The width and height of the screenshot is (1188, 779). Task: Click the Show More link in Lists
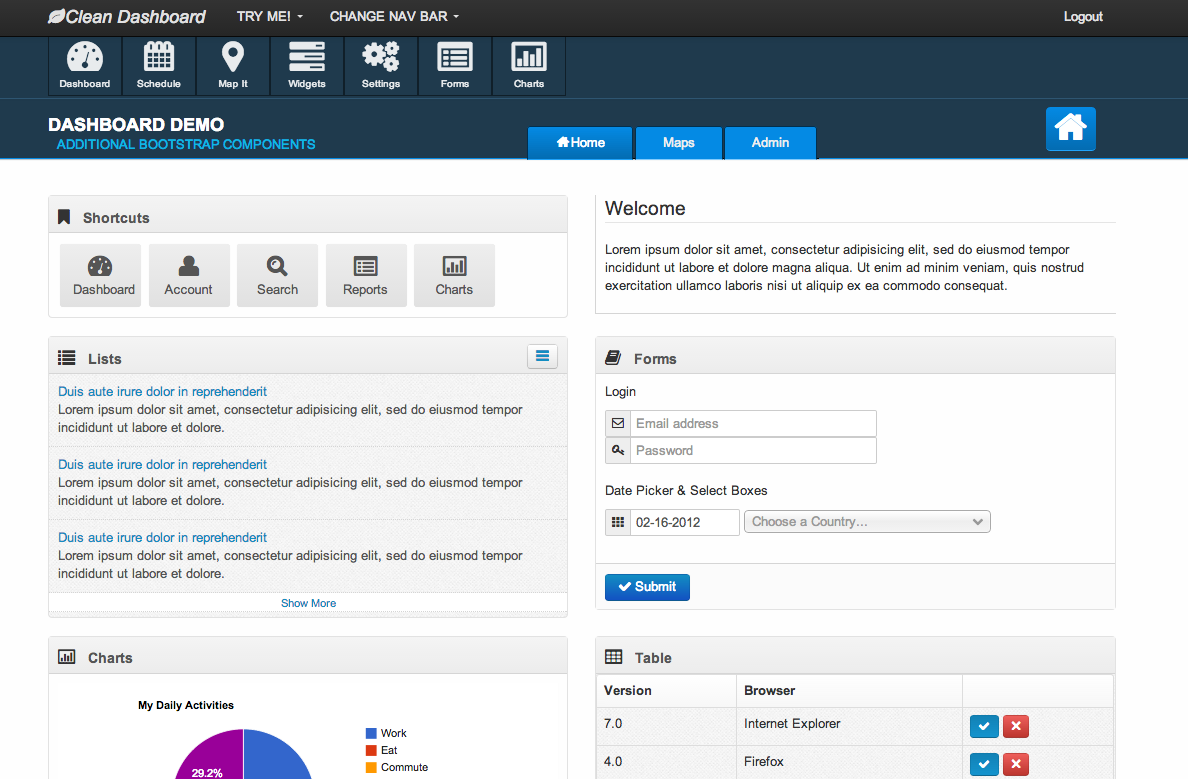[308, 603]
